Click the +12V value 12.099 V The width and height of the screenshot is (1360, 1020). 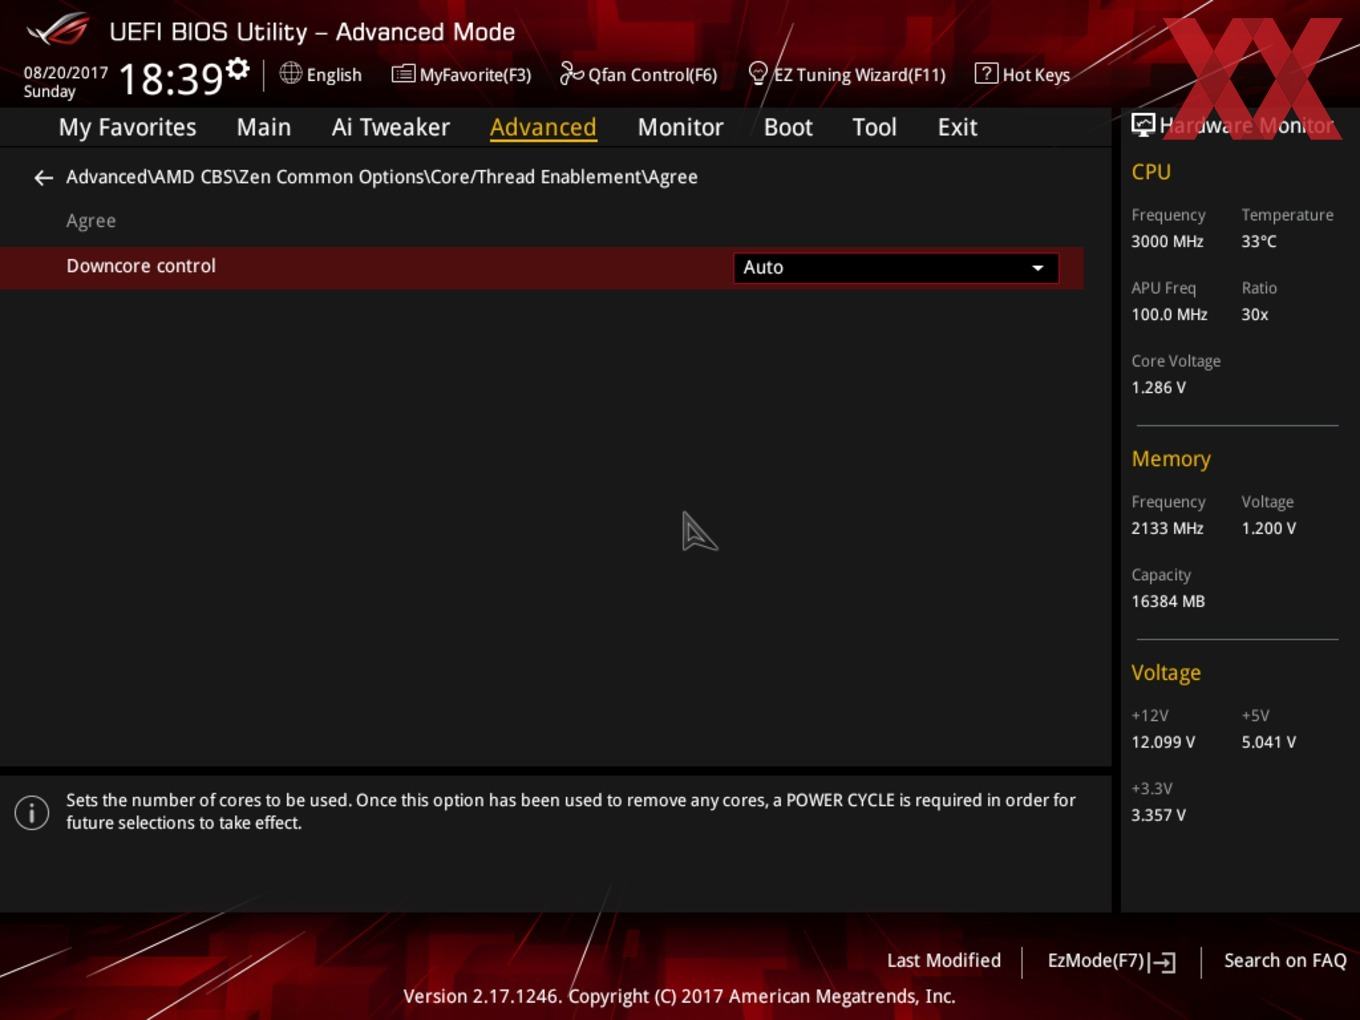pyautogui.click(x=1163, y=742)
